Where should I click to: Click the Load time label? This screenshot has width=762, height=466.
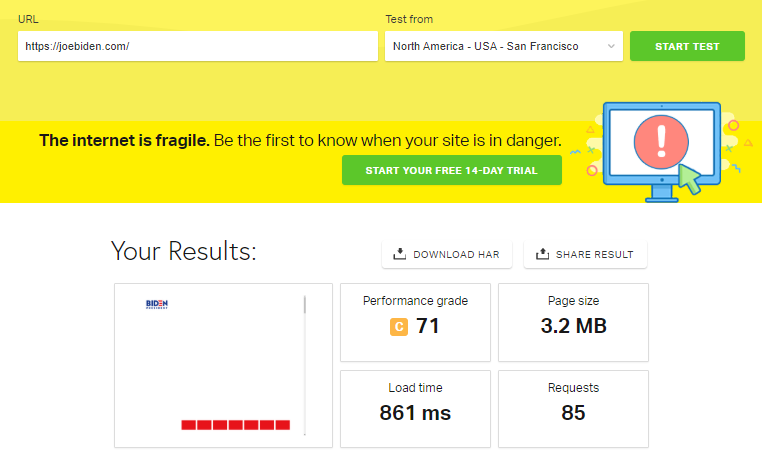416,388
